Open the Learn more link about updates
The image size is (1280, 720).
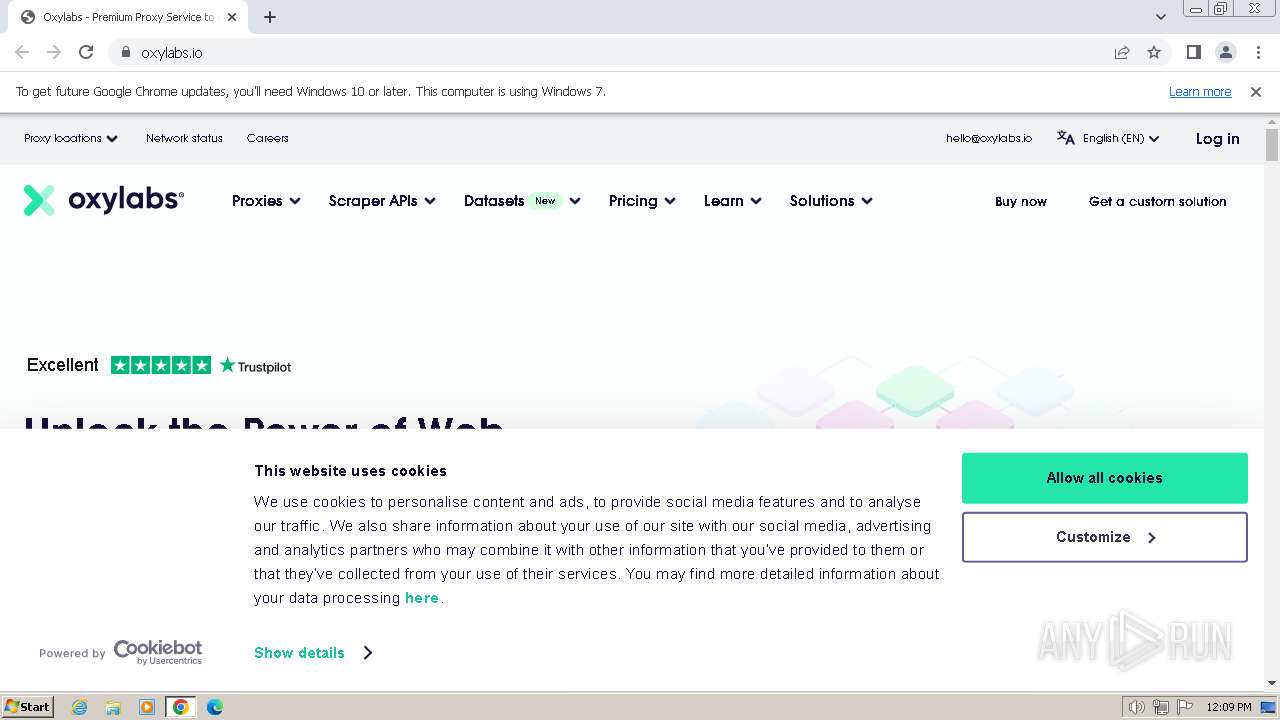(x=1200, y=91)
